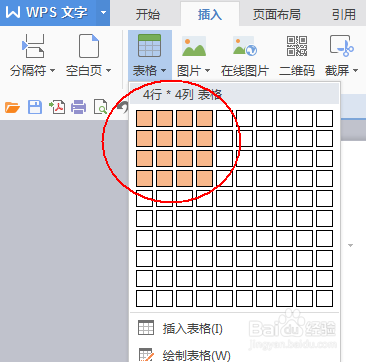Image resolution: width=366 pixels, height=362 pixels.
Task: Expand the 空白页 dropdown arrow
Action: pos(108,71)
